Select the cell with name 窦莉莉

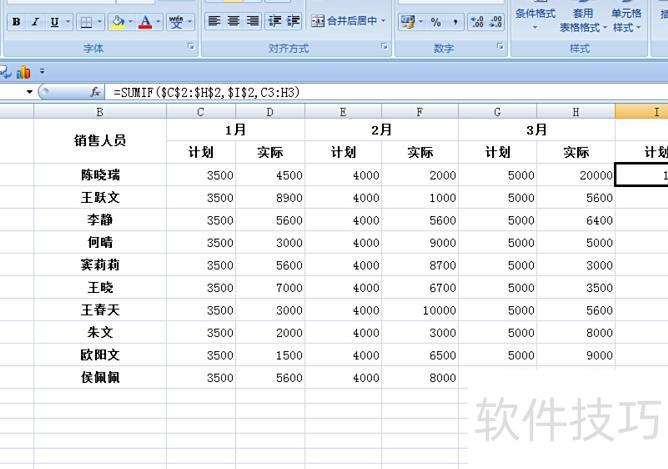[x=100, y=265]
